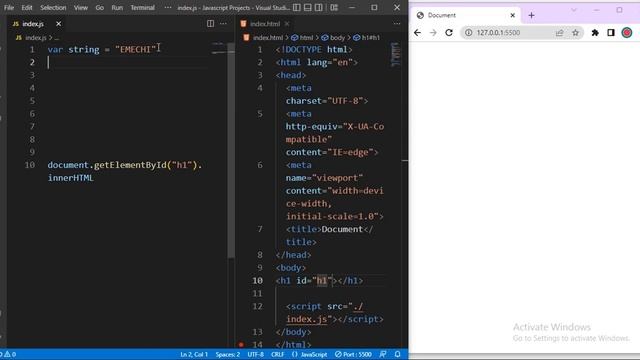Click the index.html minimap
Screen dimensions: 640x360
[x=396, y=54]
